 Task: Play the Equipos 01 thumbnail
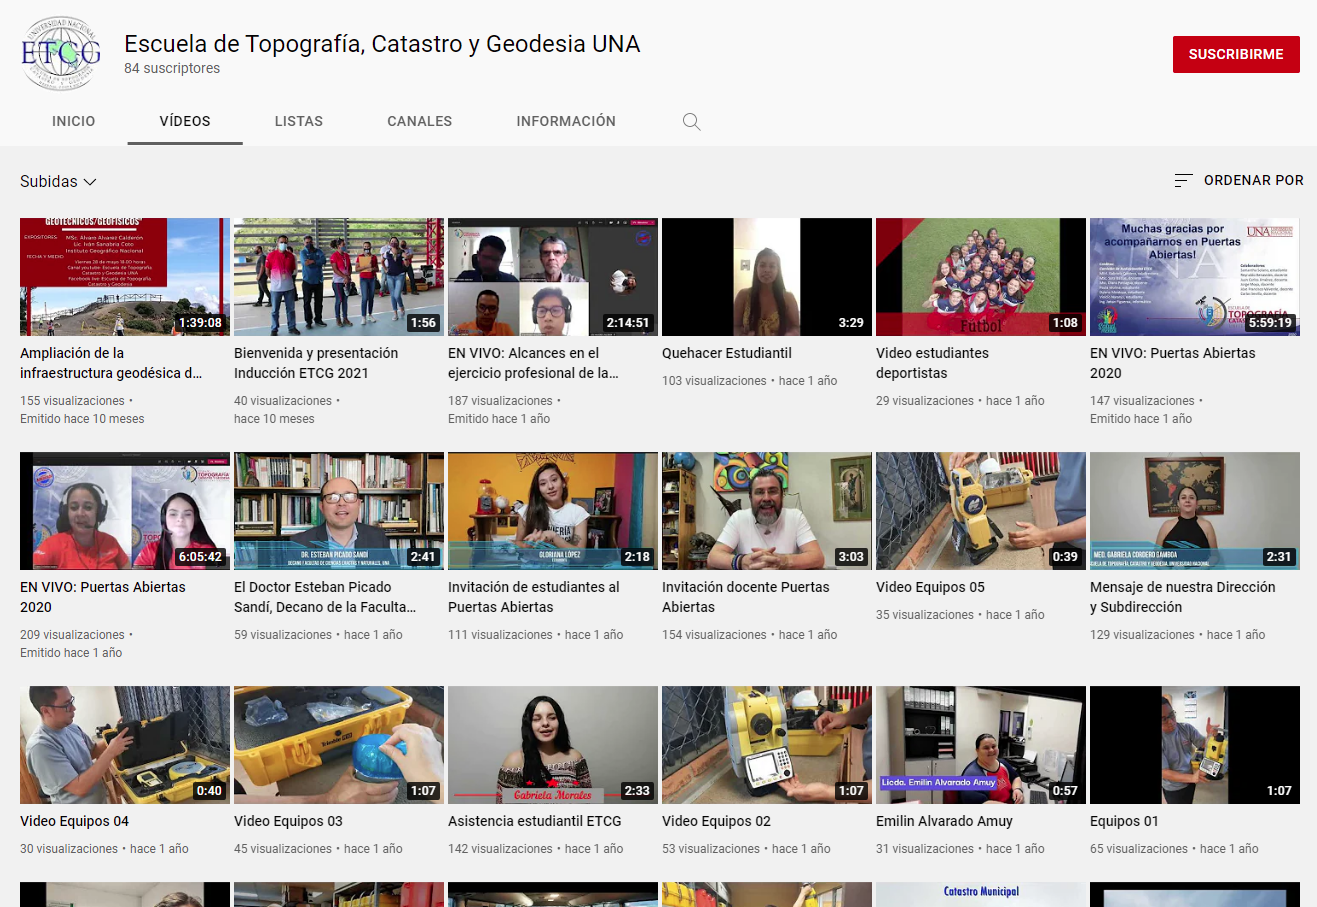[1195, 745]
